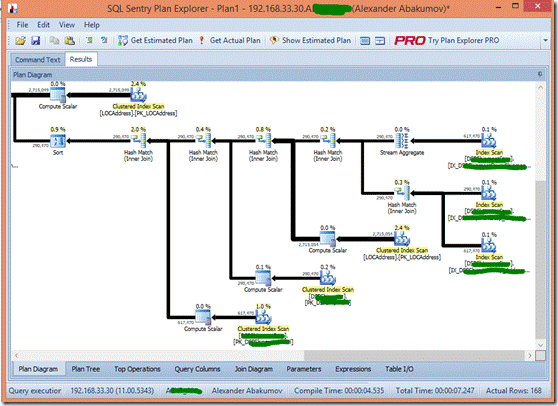Click the scroll left arrow of plan diagram

click(16, 355)
